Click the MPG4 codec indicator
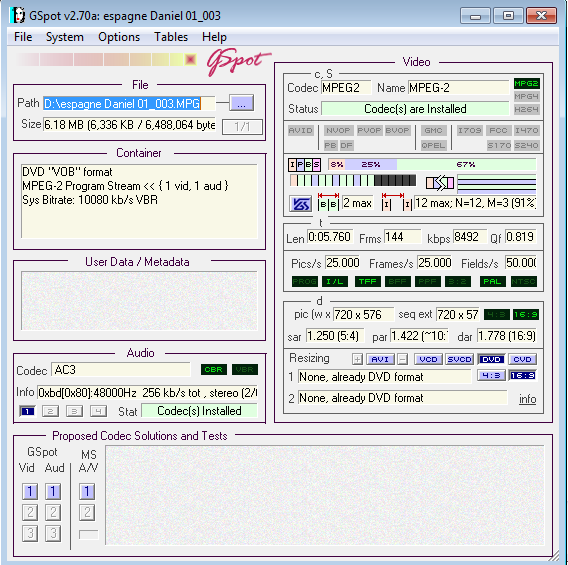 [x=527, y=97]
